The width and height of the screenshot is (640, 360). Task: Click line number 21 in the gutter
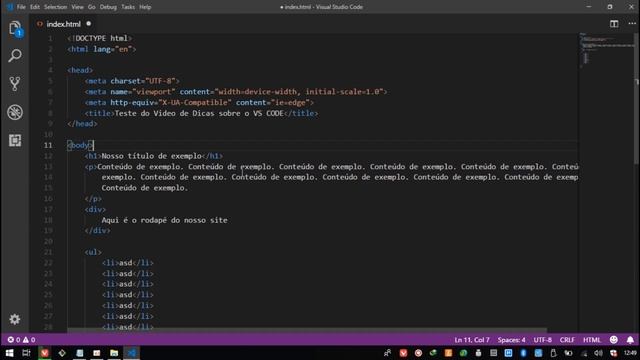point(48,252)
